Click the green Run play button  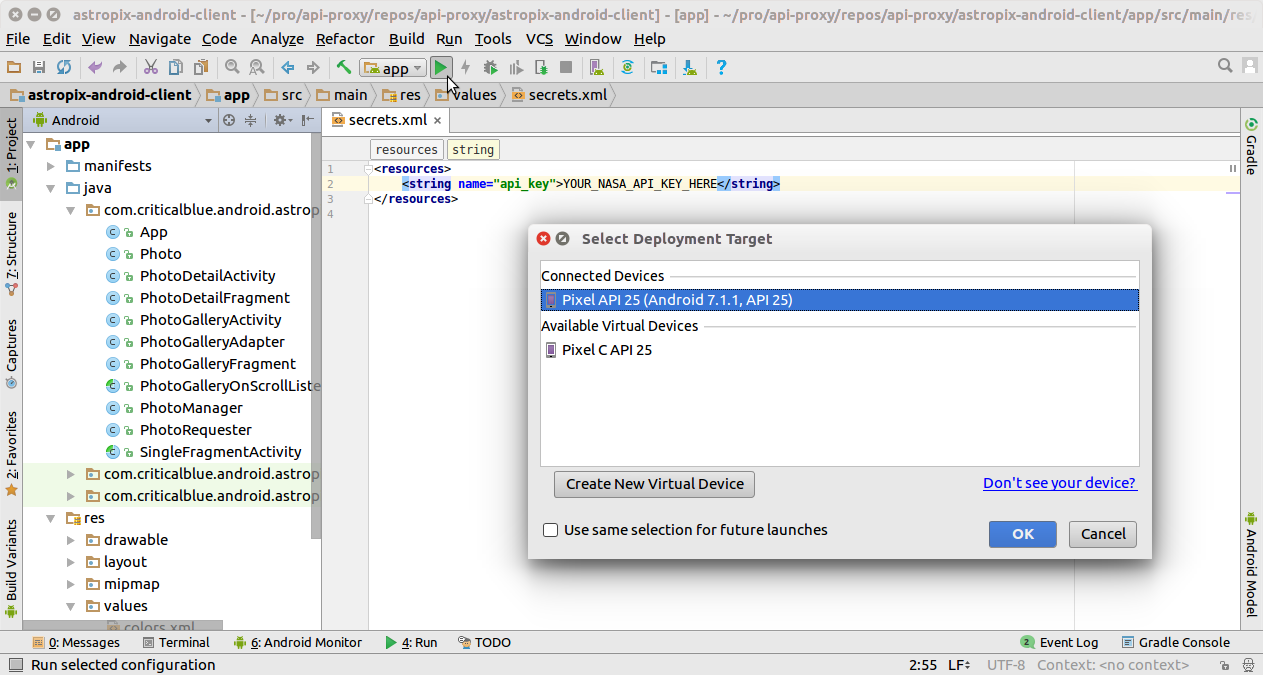point(441,67)
